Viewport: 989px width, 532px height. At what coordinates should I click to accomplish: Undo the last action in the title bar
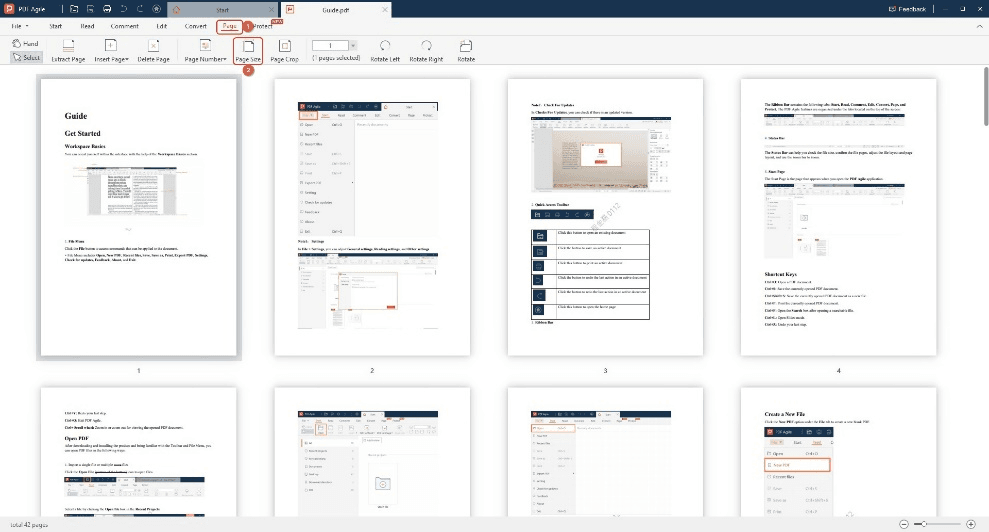pyautogui.click(x=124, y=9)
